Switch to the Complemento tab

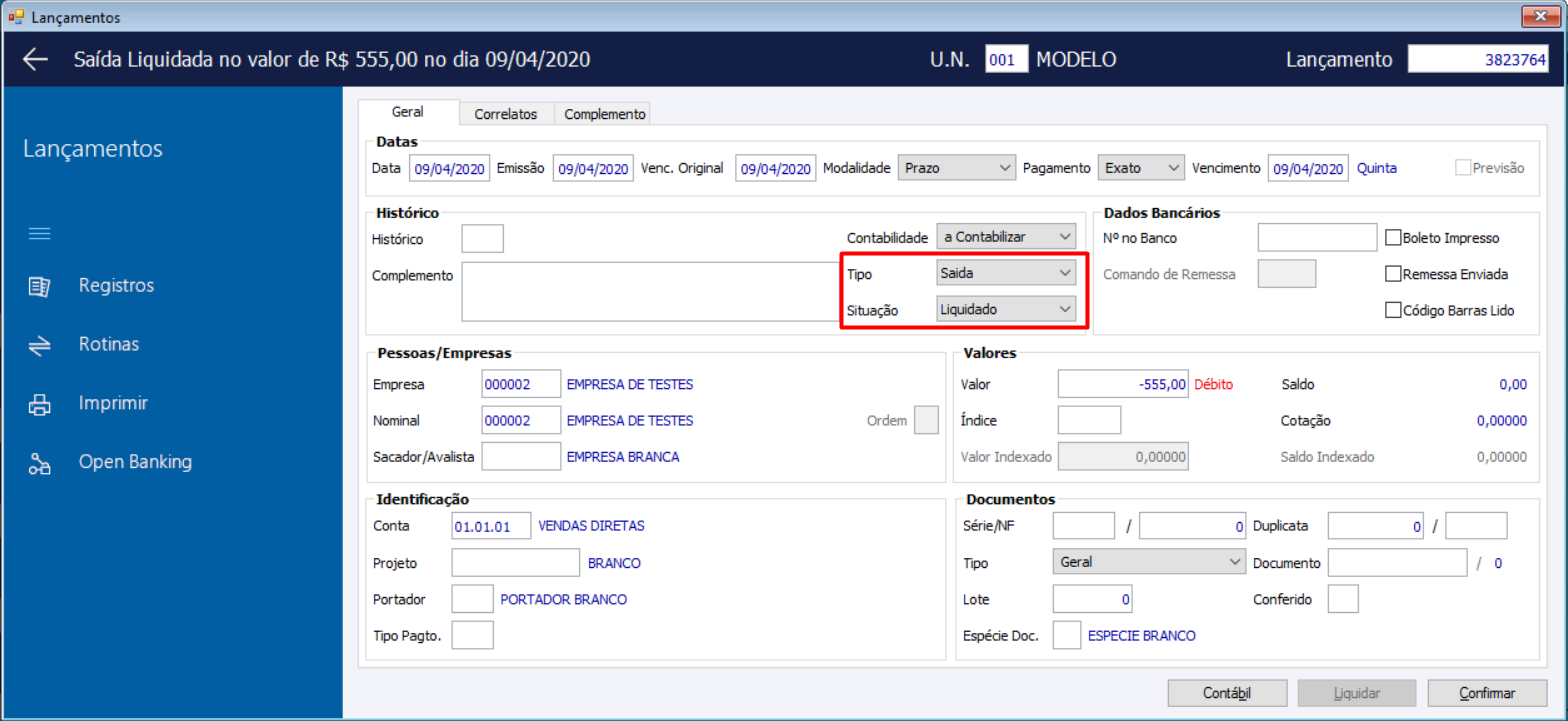(x=605, y=114)
